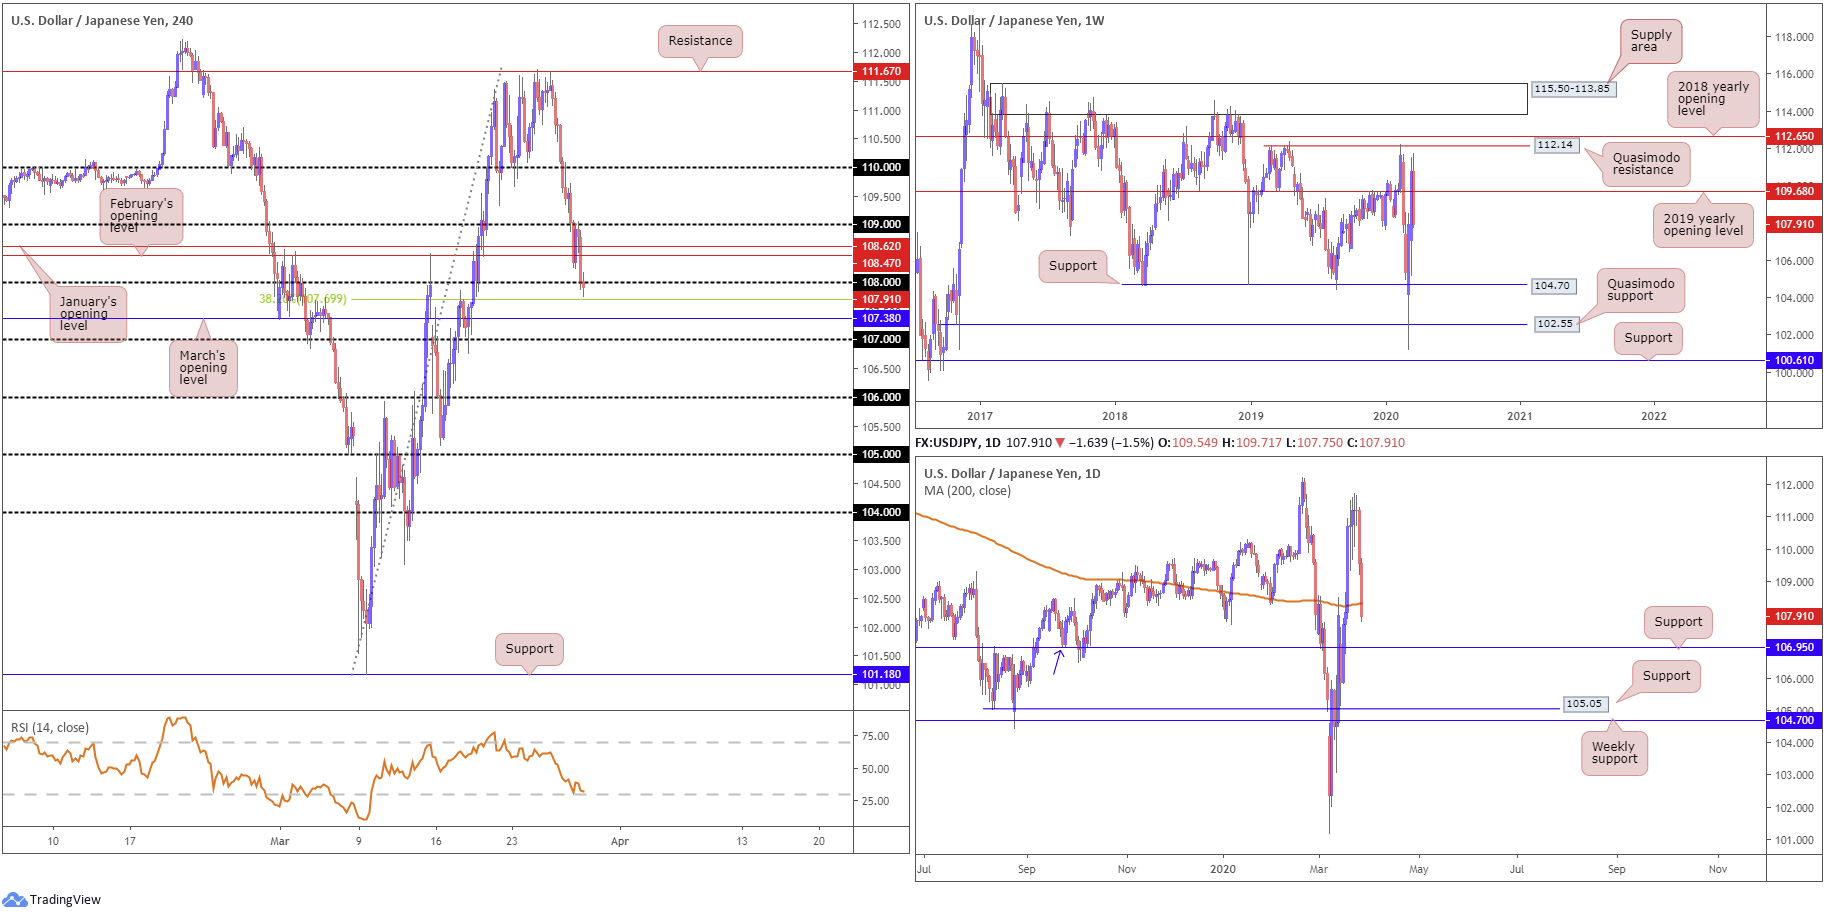Select the 102.55 price label
Image resolution: width=1824 pixels, height=914 pixels.
point(1555,324)
